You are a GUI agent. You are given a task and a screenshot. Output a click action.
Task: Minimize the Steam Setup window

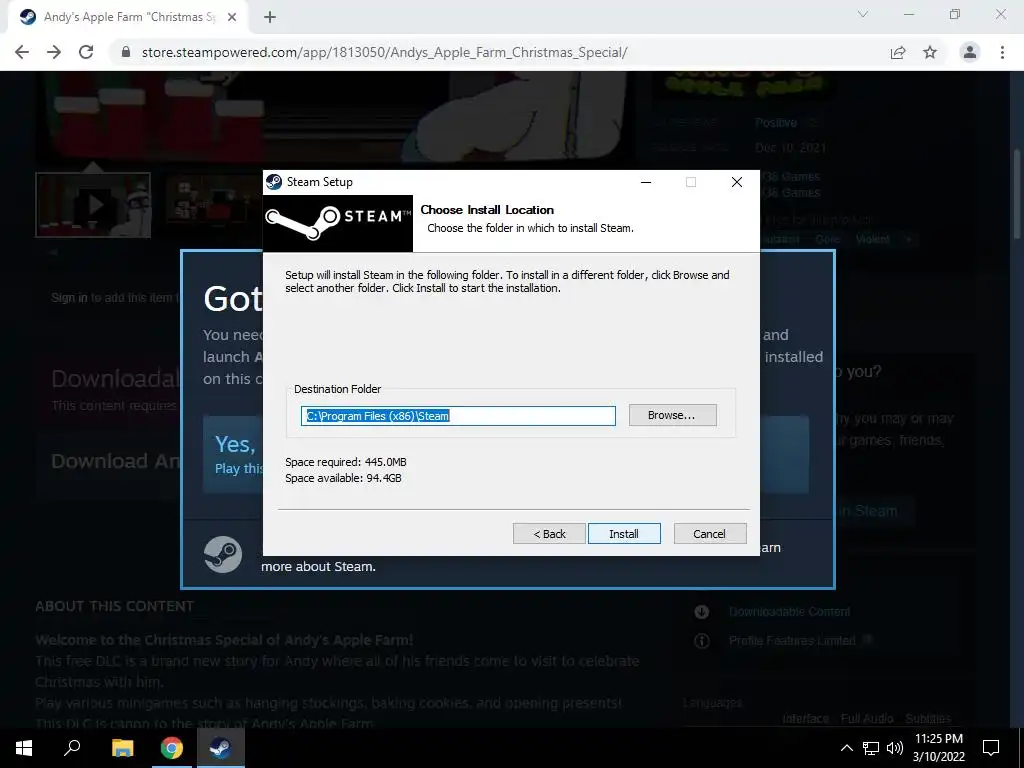tap(646, 182)
